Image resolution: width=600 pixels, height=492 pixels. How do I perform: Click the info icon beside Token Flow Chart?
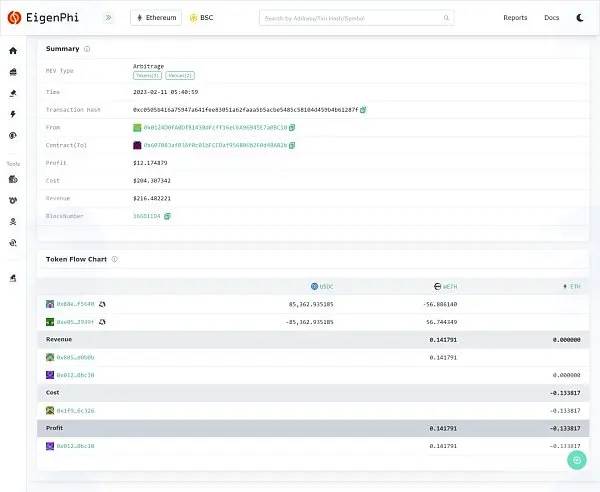pyautogui.click(x=114, y=259)
